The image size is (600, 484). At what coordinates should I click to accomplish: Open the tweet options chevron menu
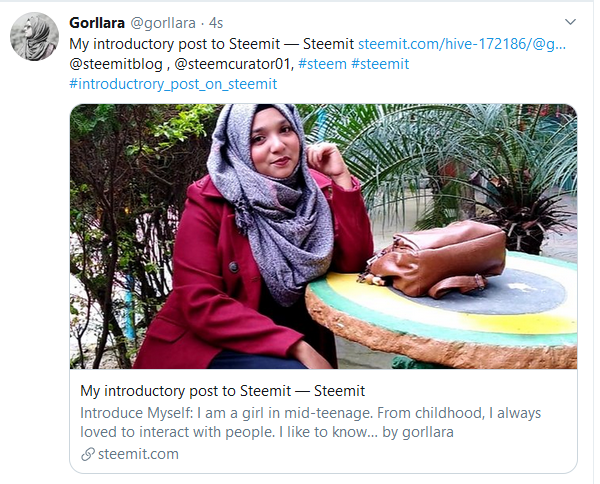click(x=570, y=22)
